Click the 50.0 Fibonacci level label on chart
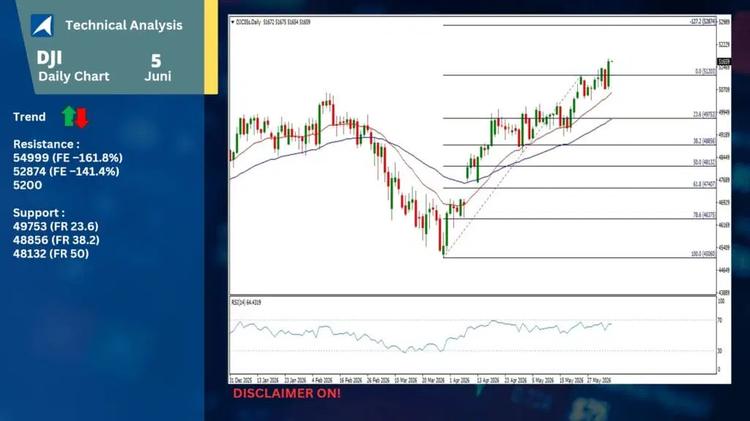Screen dimensions: 750x421 705,163
